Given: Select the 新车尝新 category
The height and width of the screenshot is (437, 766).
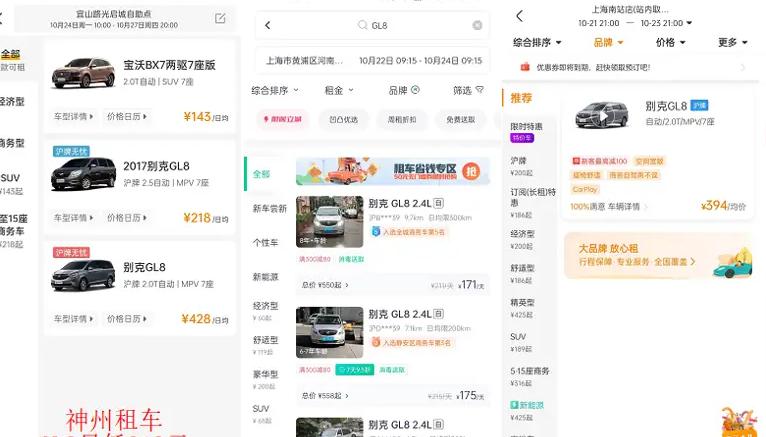Looking at the screenshot, I should [x=269, y=208].
